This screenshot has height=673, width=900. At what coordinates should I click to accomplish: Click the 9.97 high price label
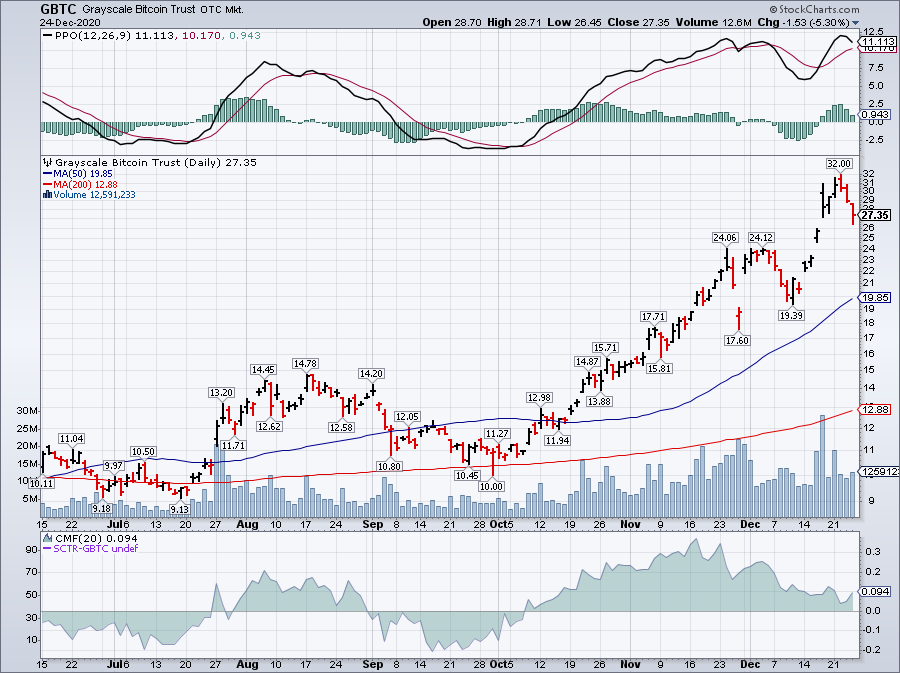pyautogui.click(x=113, y=466)
